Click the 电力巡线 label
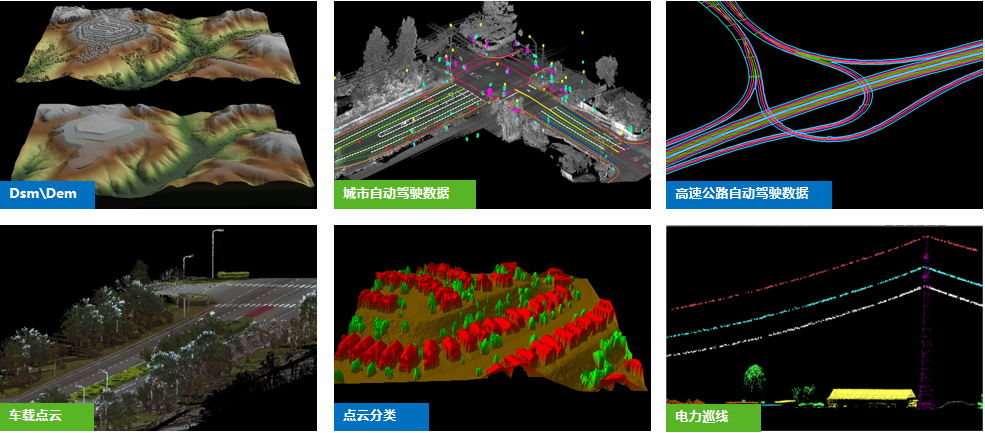The height and width of the screenshot is (433, 985). click(713, 417)
